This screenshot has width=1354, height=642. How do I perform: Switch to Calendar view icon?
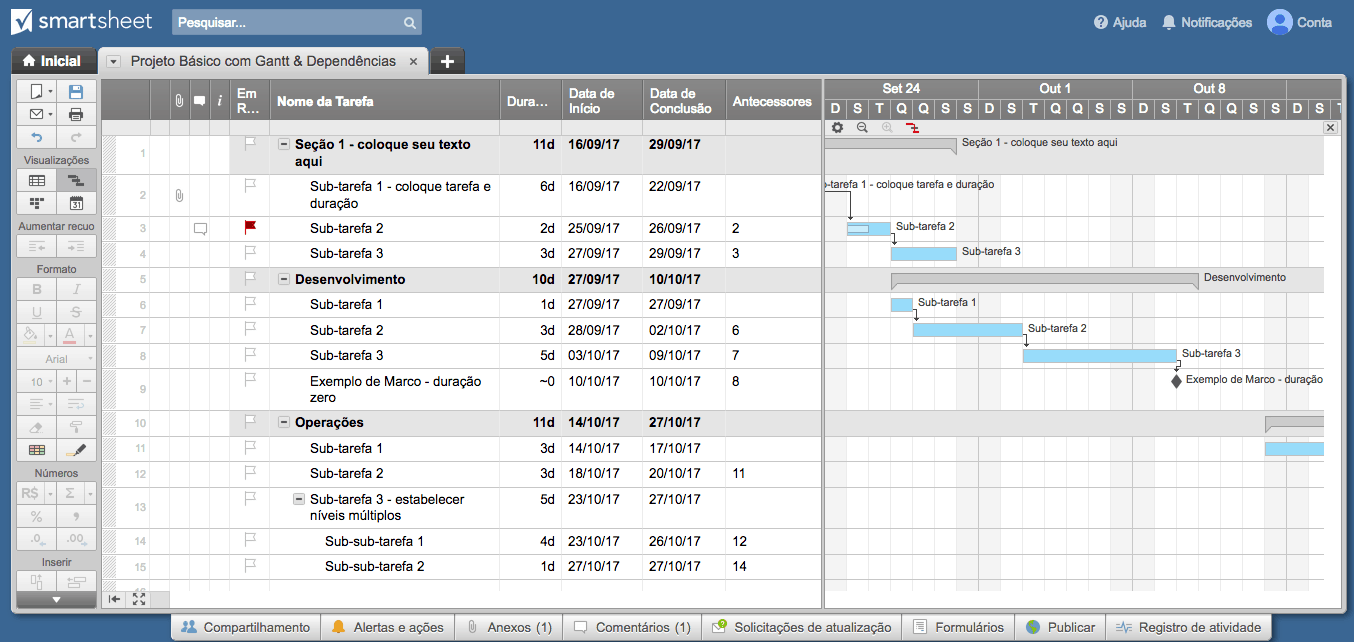click(76, 203)
